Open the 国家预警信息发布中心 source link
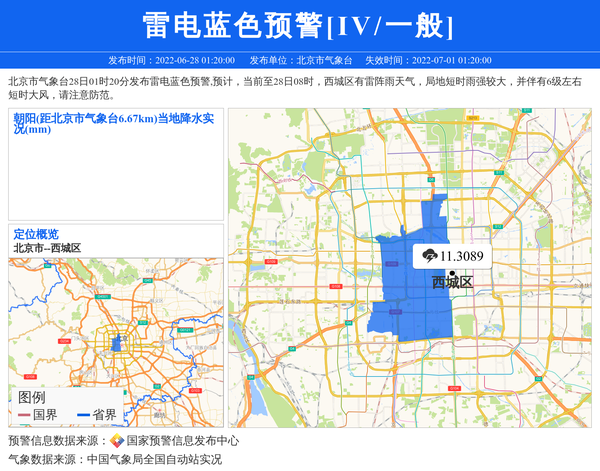 pos(182,441)
